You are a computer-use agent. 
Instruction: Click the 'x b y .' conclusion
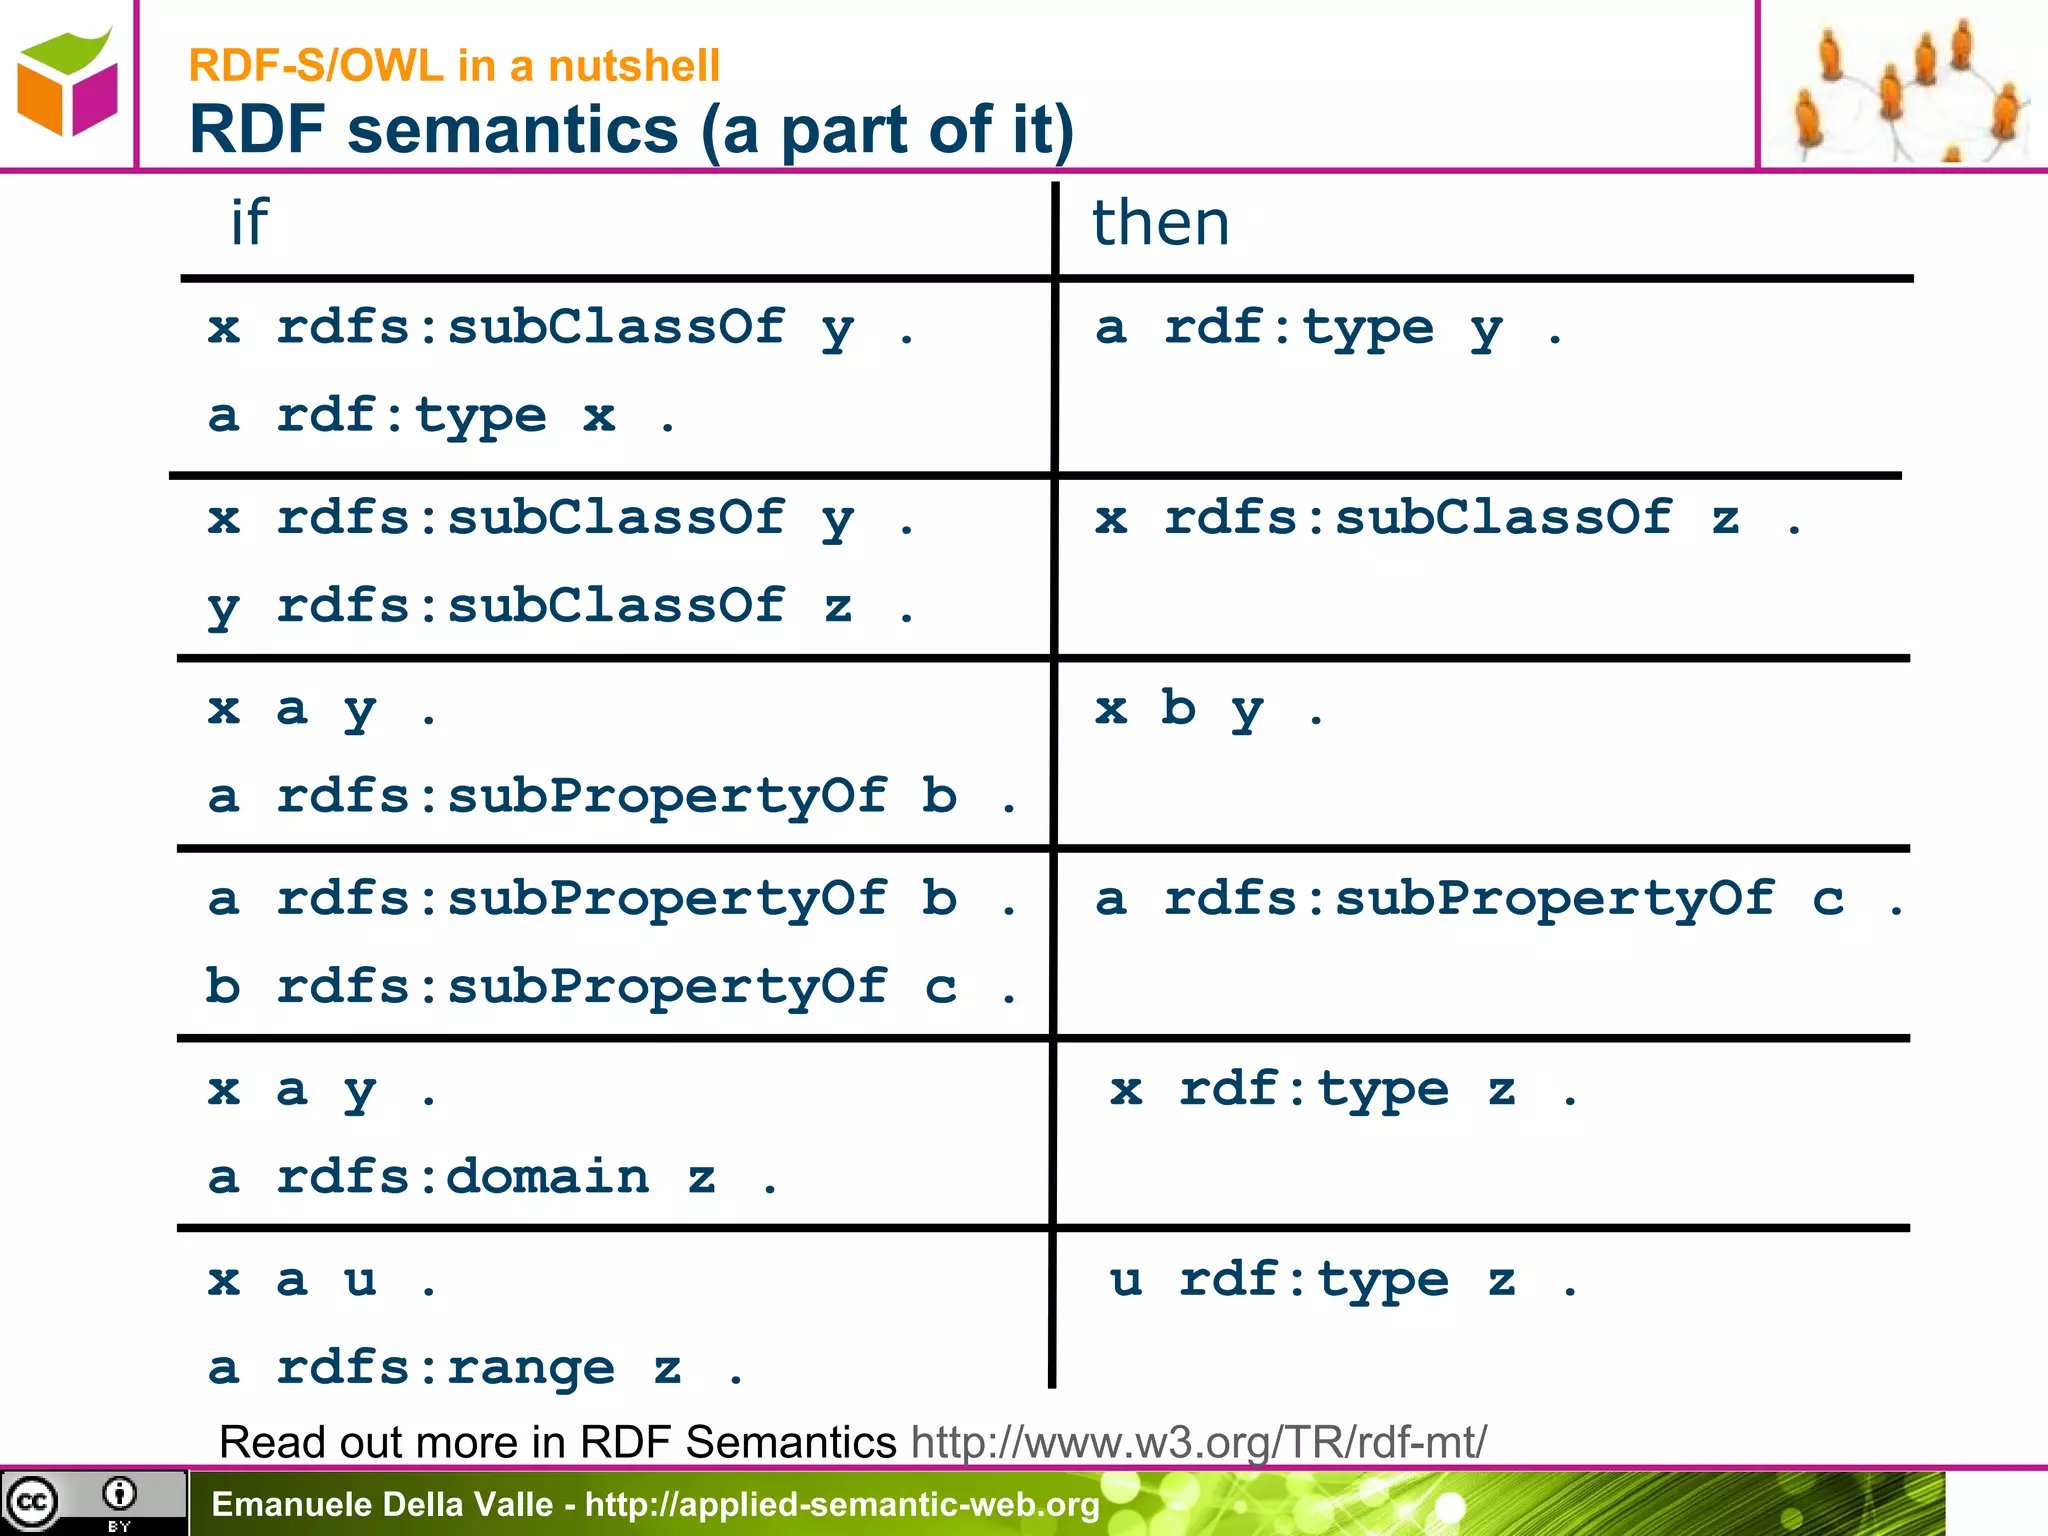(x=1208, y=709)
